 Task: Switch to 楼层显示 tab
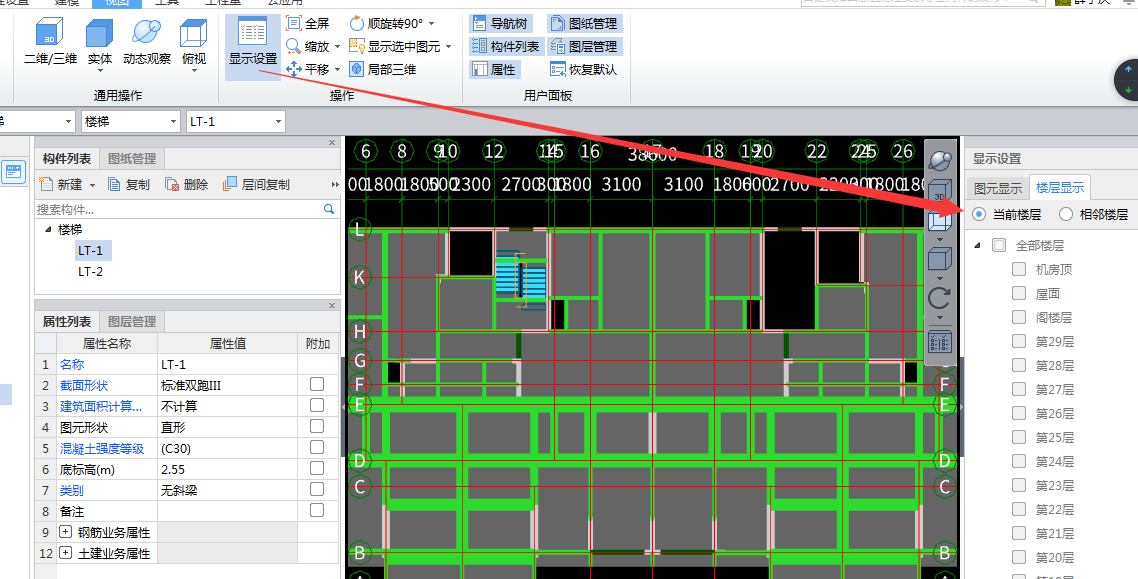1060,188
